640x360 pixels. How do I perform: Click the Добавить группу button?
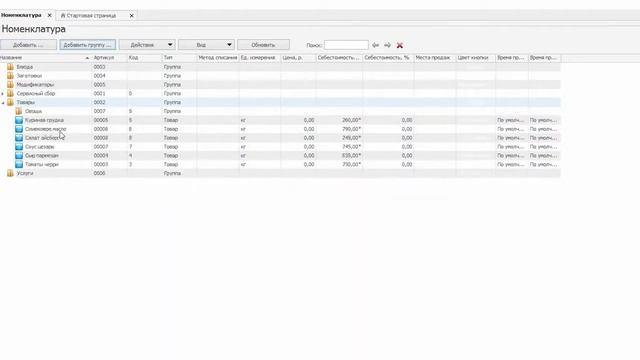coord(88,45)
